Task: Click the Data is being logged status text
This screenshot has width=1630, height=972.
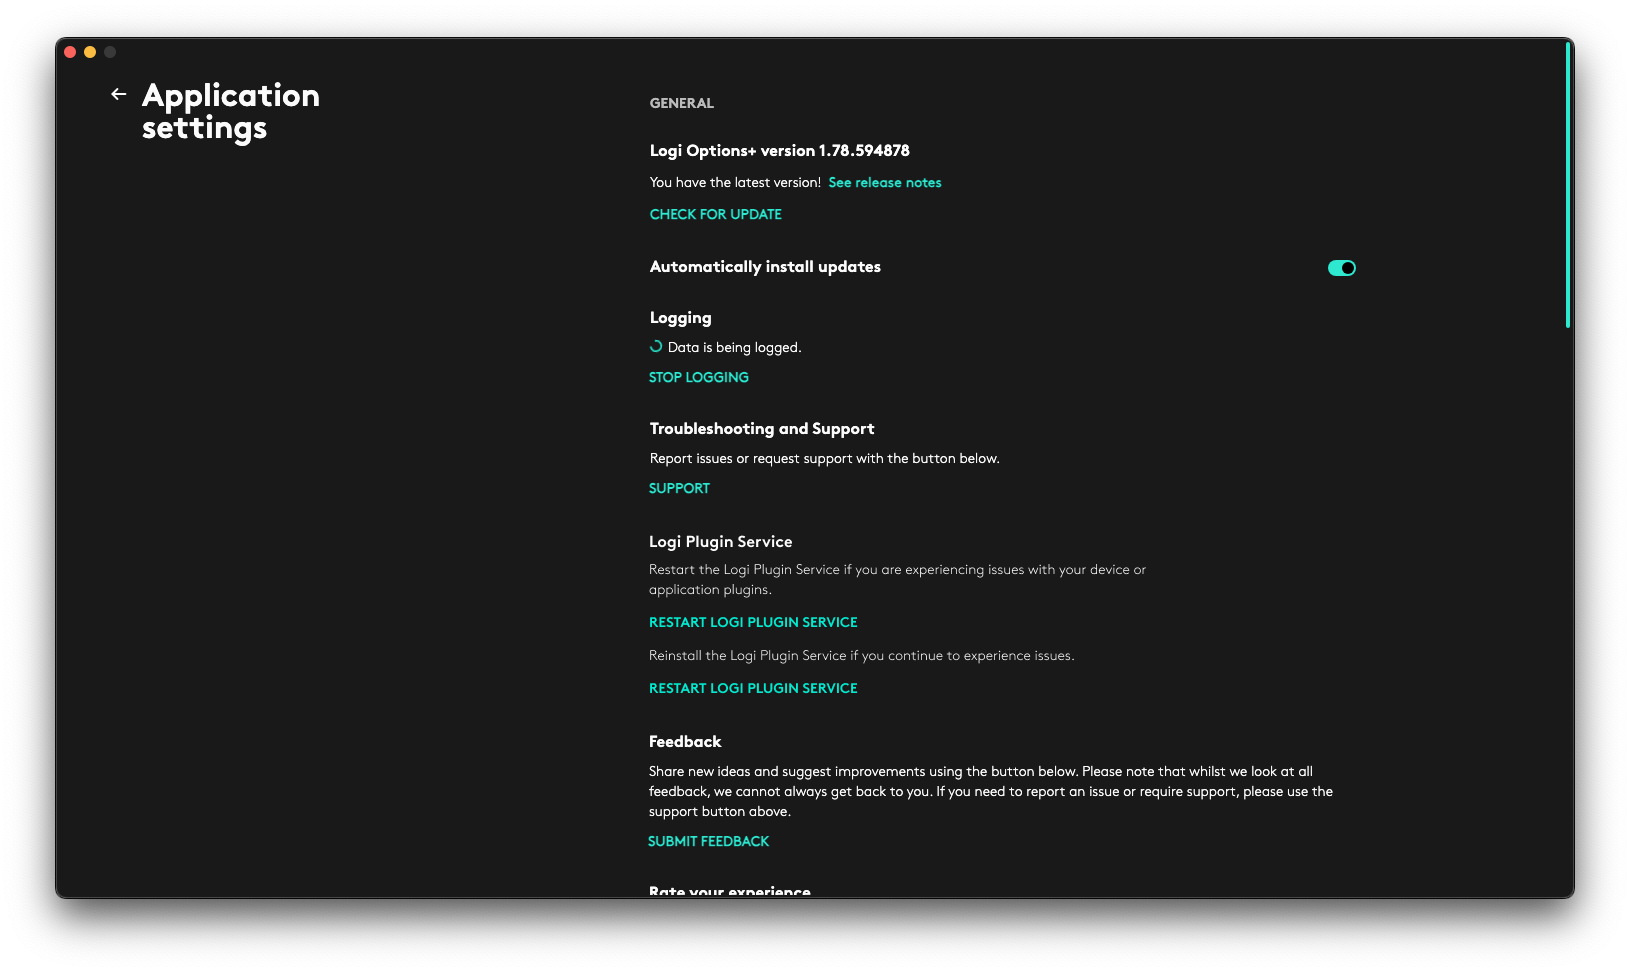Action: coord(734,348)
